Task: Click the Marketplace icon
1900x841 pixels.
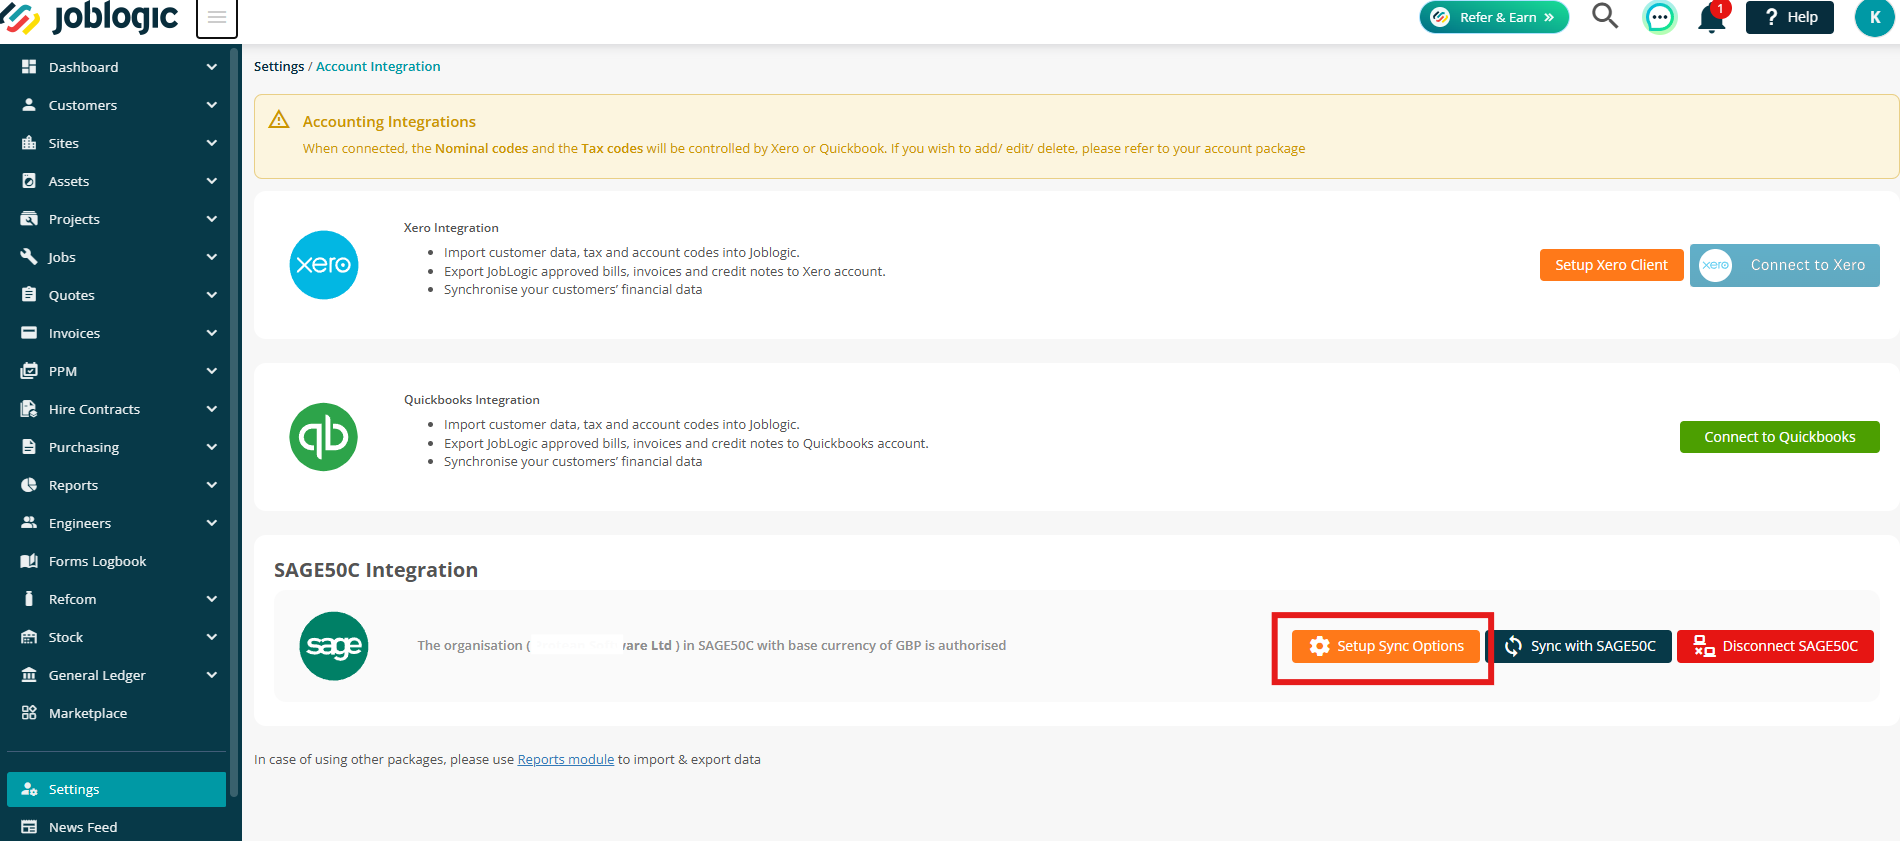Action: click(29, 713)
